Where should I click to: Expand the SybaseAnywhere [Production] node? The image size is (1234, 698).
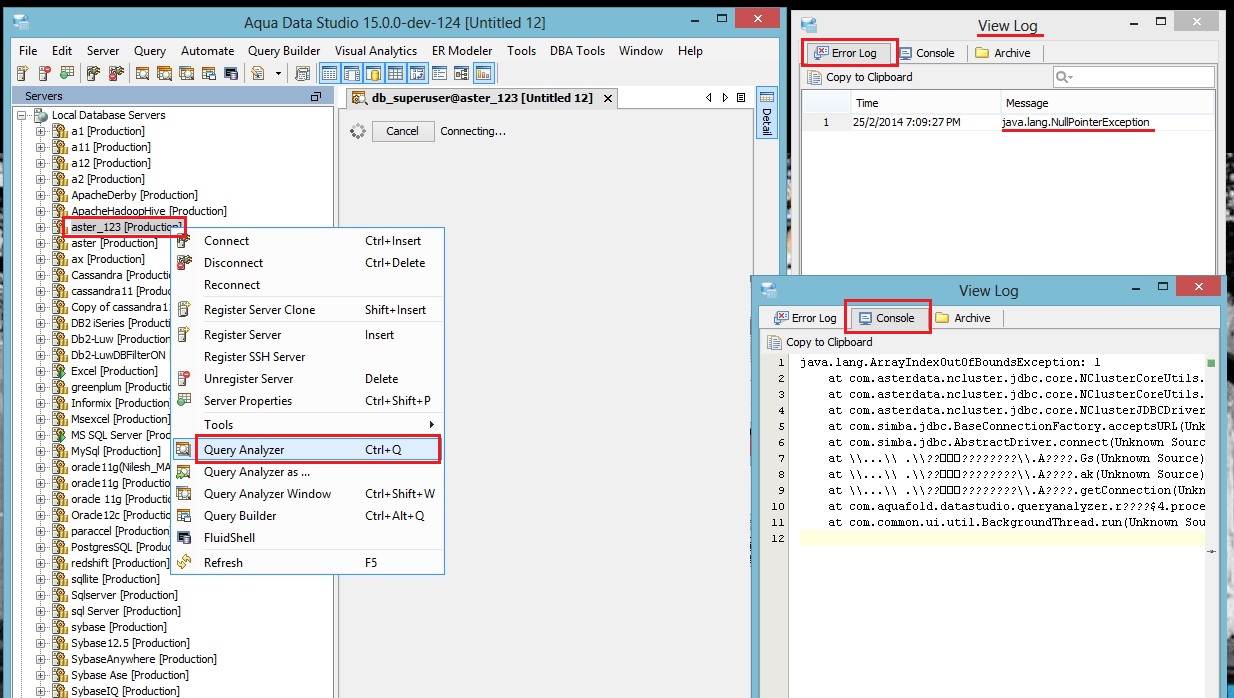click(41, 659)
